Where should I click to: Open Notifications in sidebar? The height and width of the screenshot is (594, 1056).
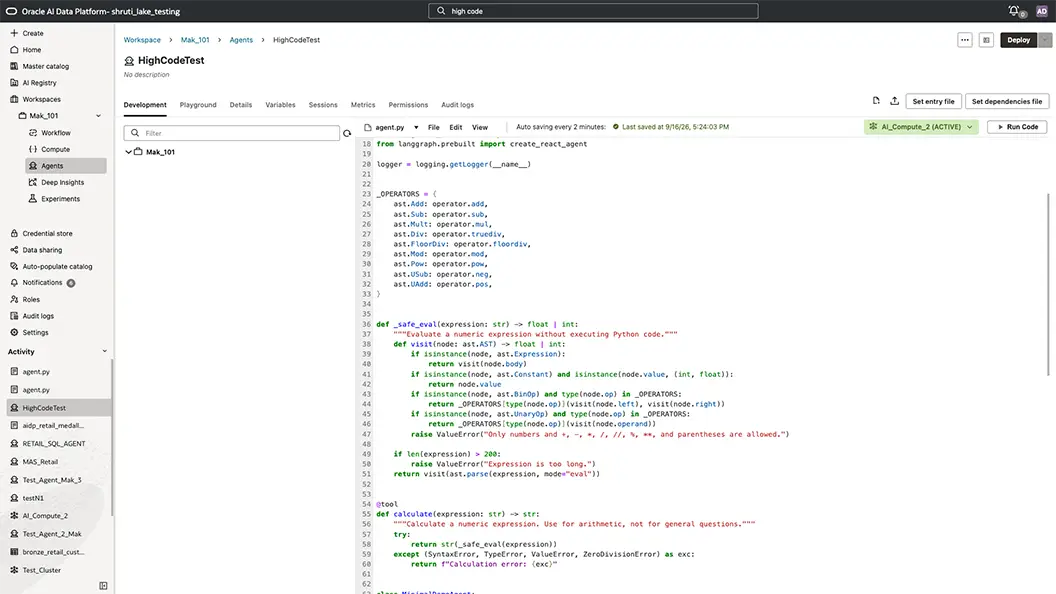(x=42, y=283)
